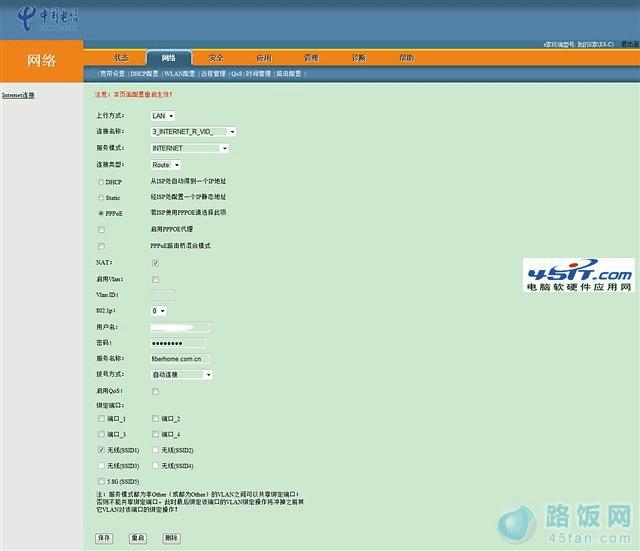This screenshot has width=640, height=551.
Task: Open the 帮助 help tab
Action: coord(407,58)
